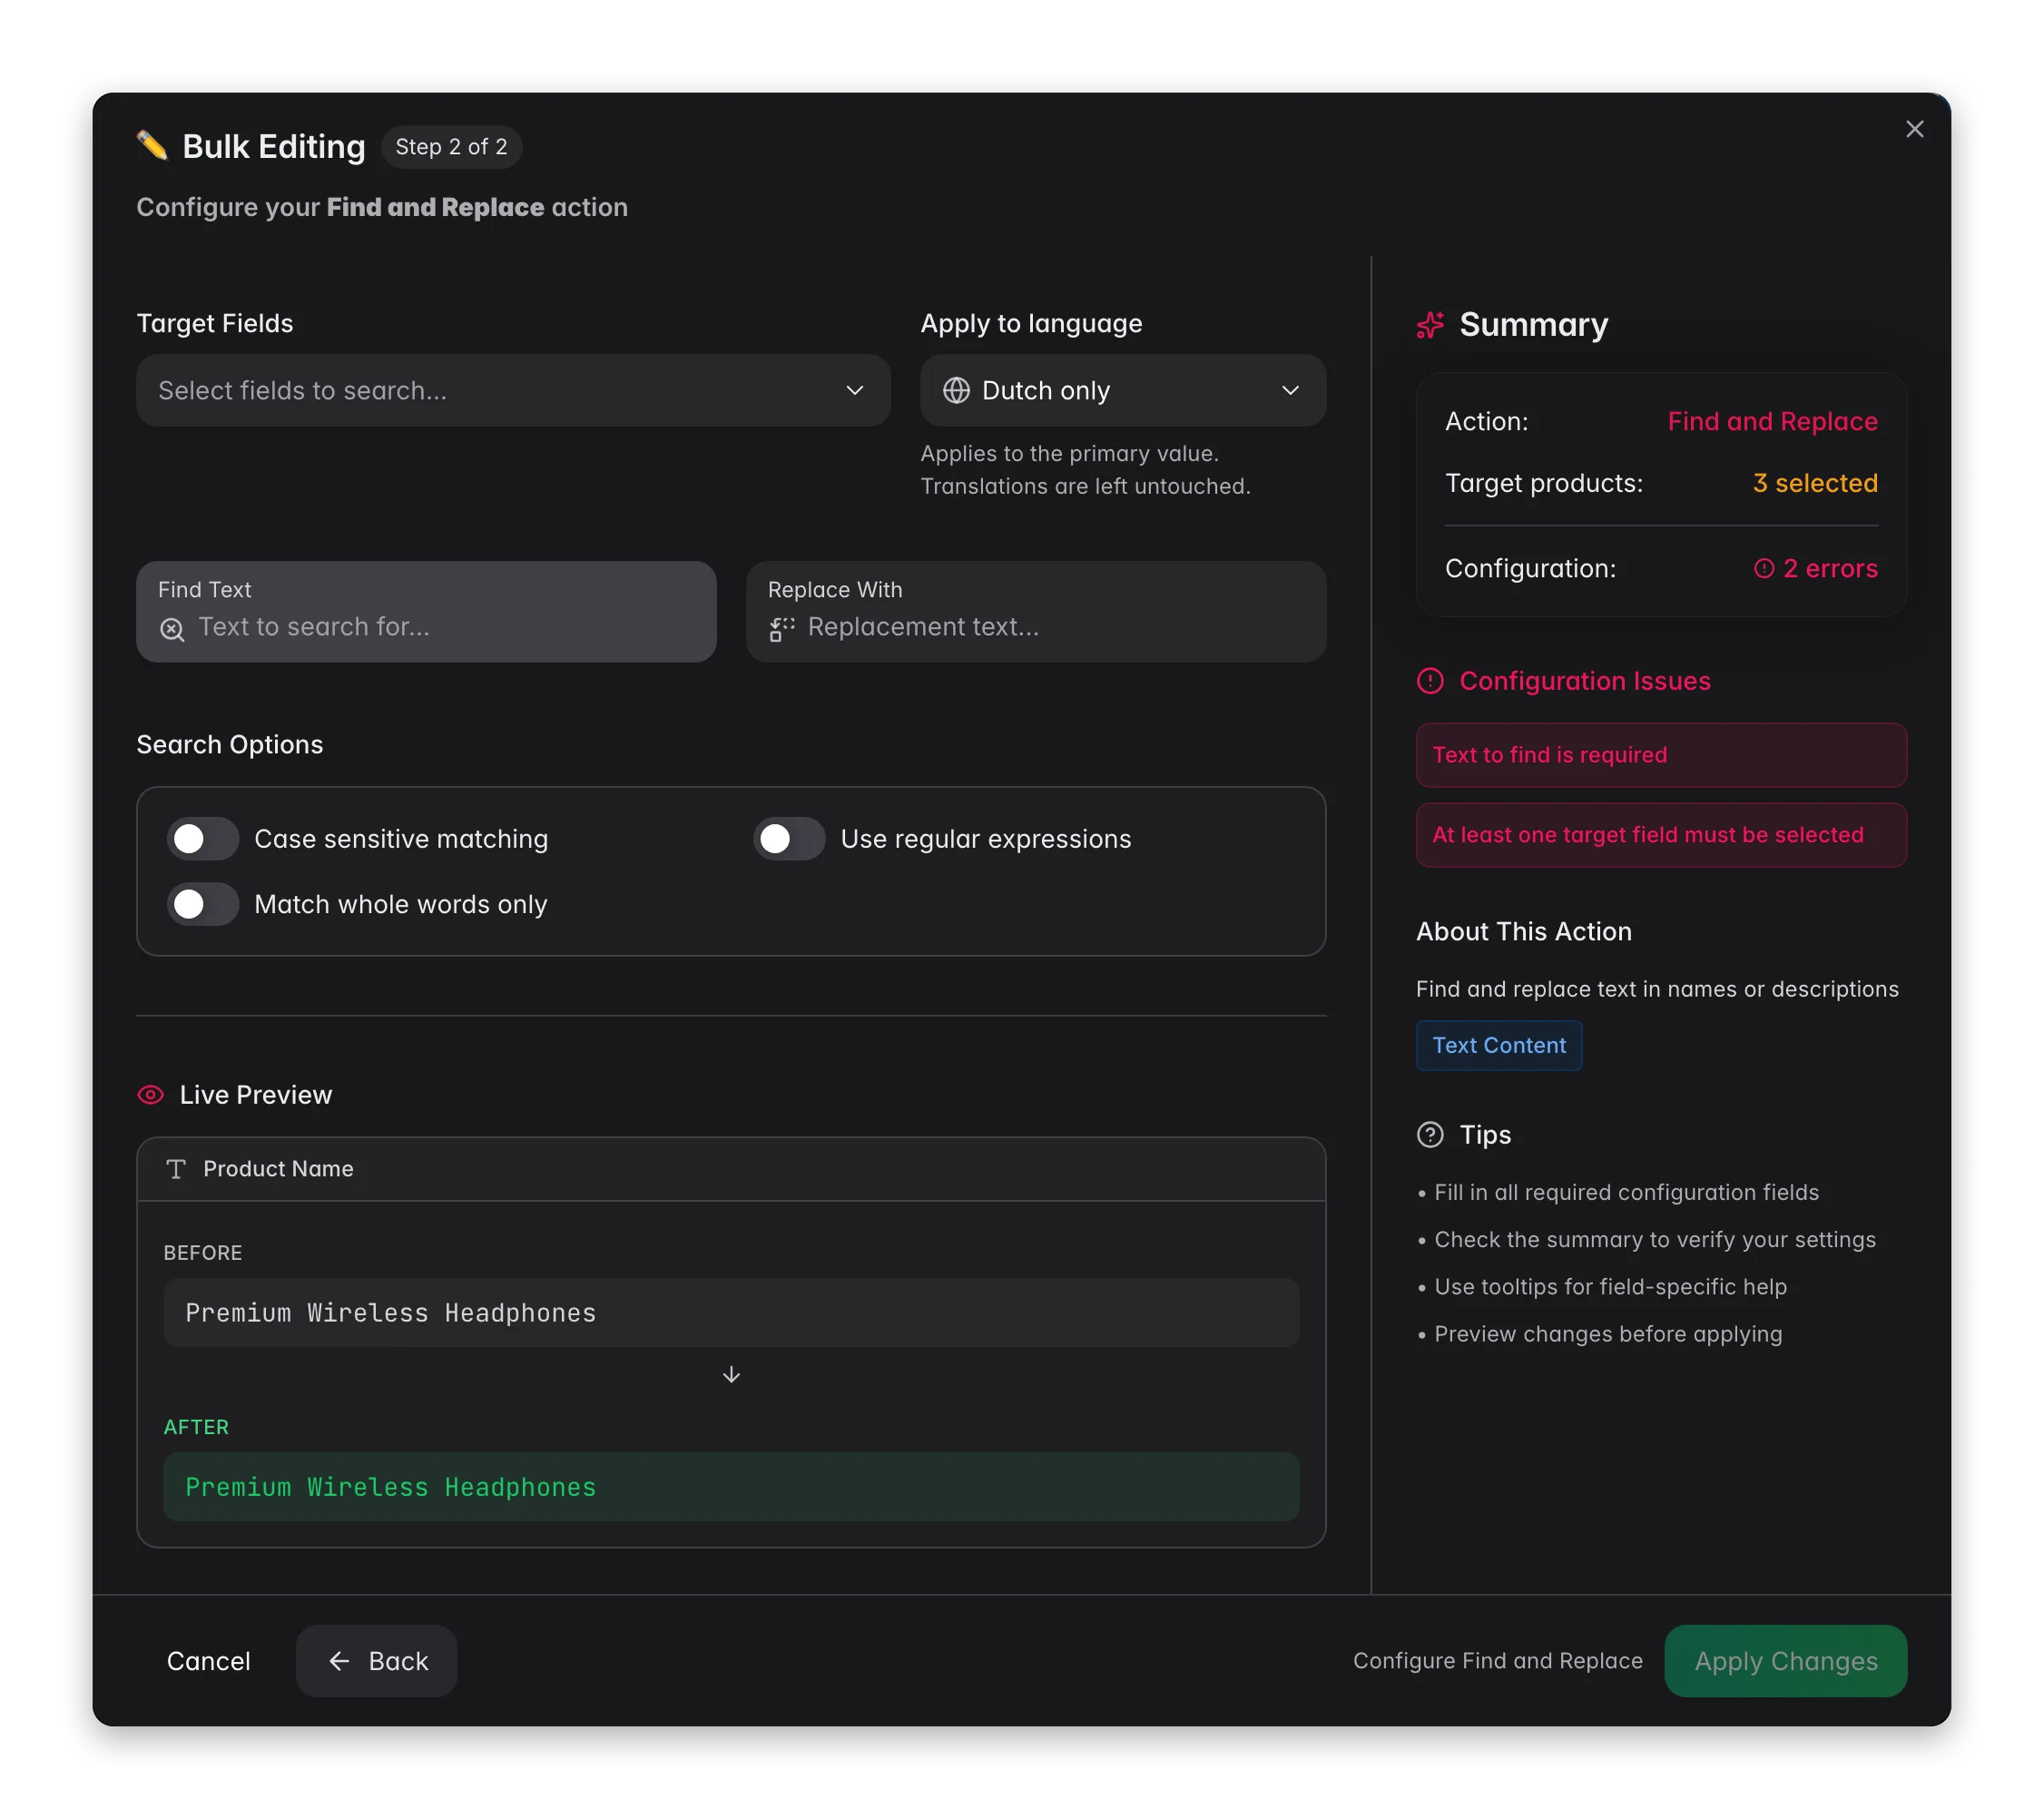Click the pencil icon beside Bulk Editing
2044x1819 pixels.
click(x=152, y=146)
